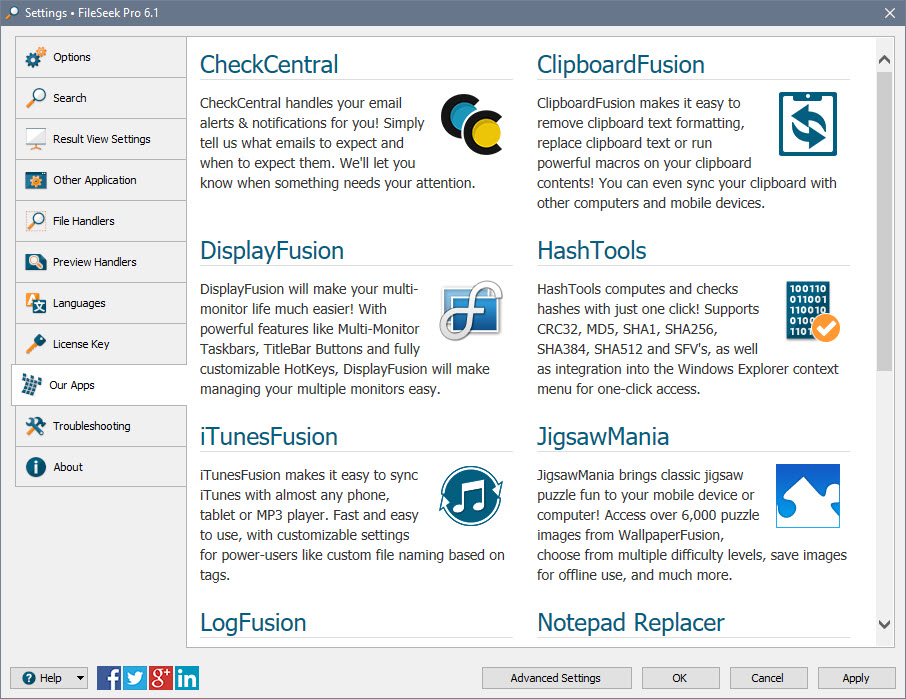The width and height of the screenshot is (906, 699).
Task: Click the iTunesFusion music note icon
Action: pyautogui.click(x=471, y=496)
